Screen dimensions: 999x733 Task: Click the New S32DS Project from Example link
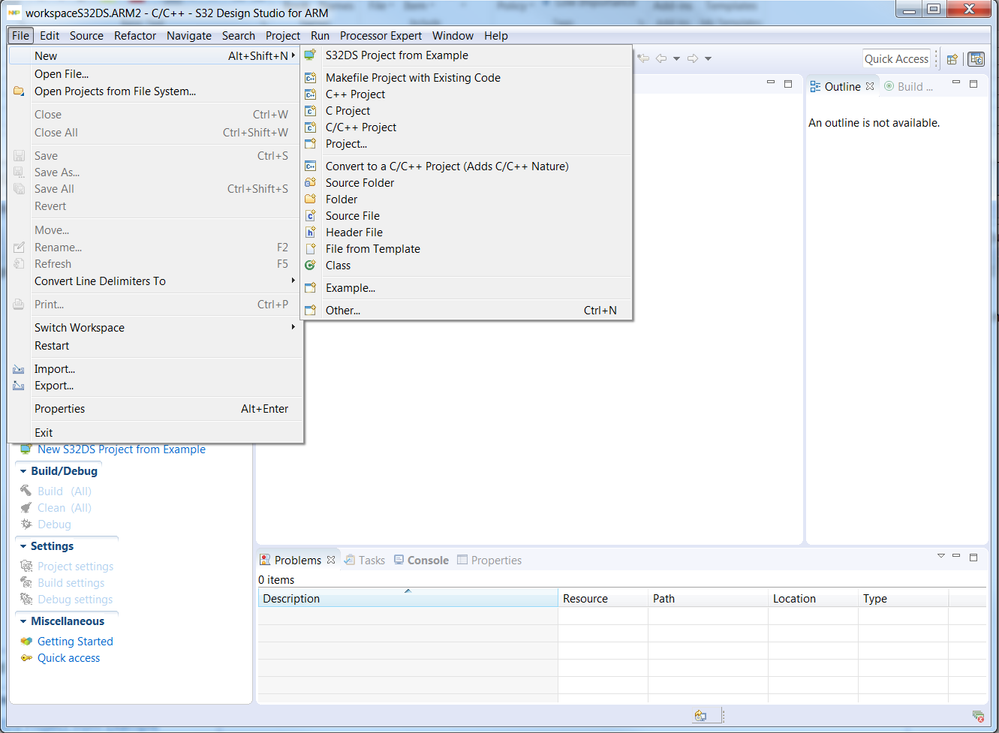[121, 449]
